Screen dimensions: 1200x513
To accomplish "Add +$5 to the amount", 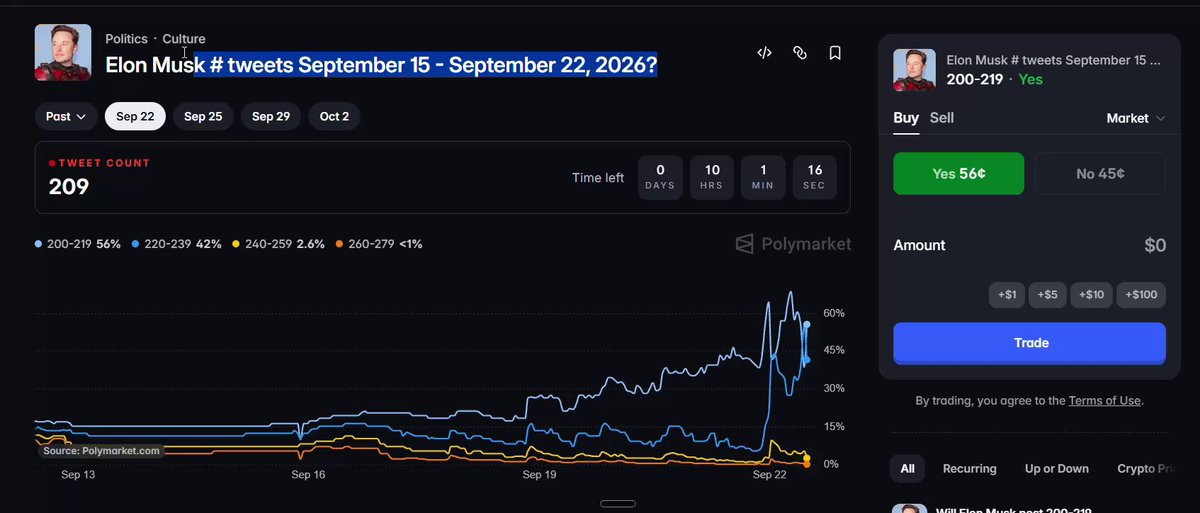I will pyautogui.click(x=1047, y=294).
